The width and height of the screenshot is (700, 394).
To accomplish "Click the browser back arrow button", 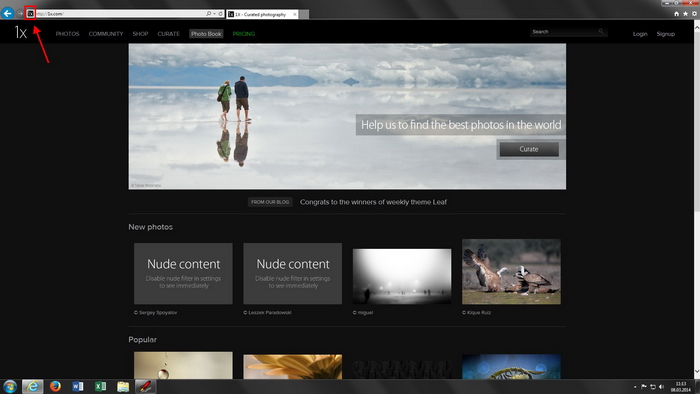I will (8, 13).
